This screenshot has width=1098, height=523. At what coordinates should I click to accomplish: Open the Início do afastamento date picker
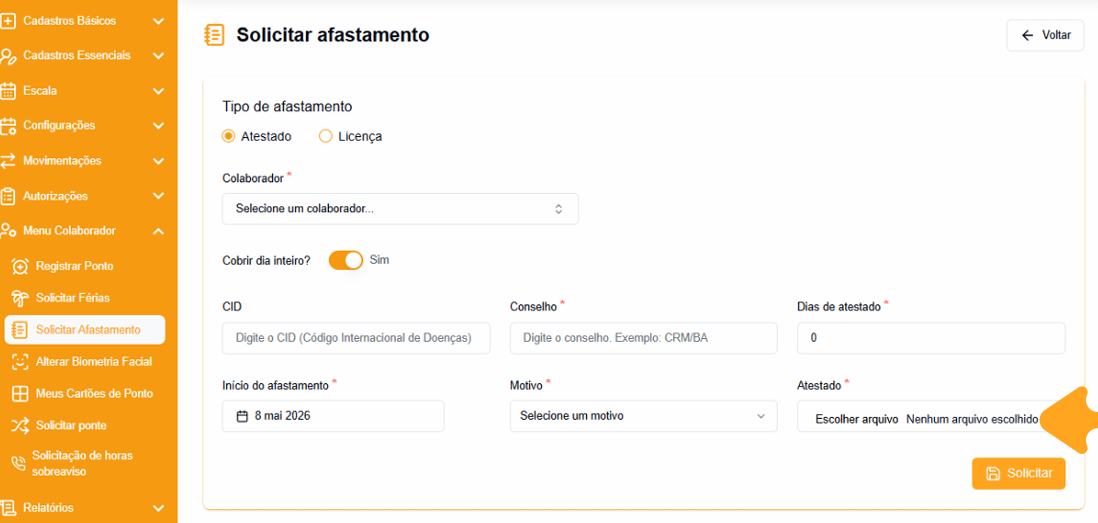point(333,416)
